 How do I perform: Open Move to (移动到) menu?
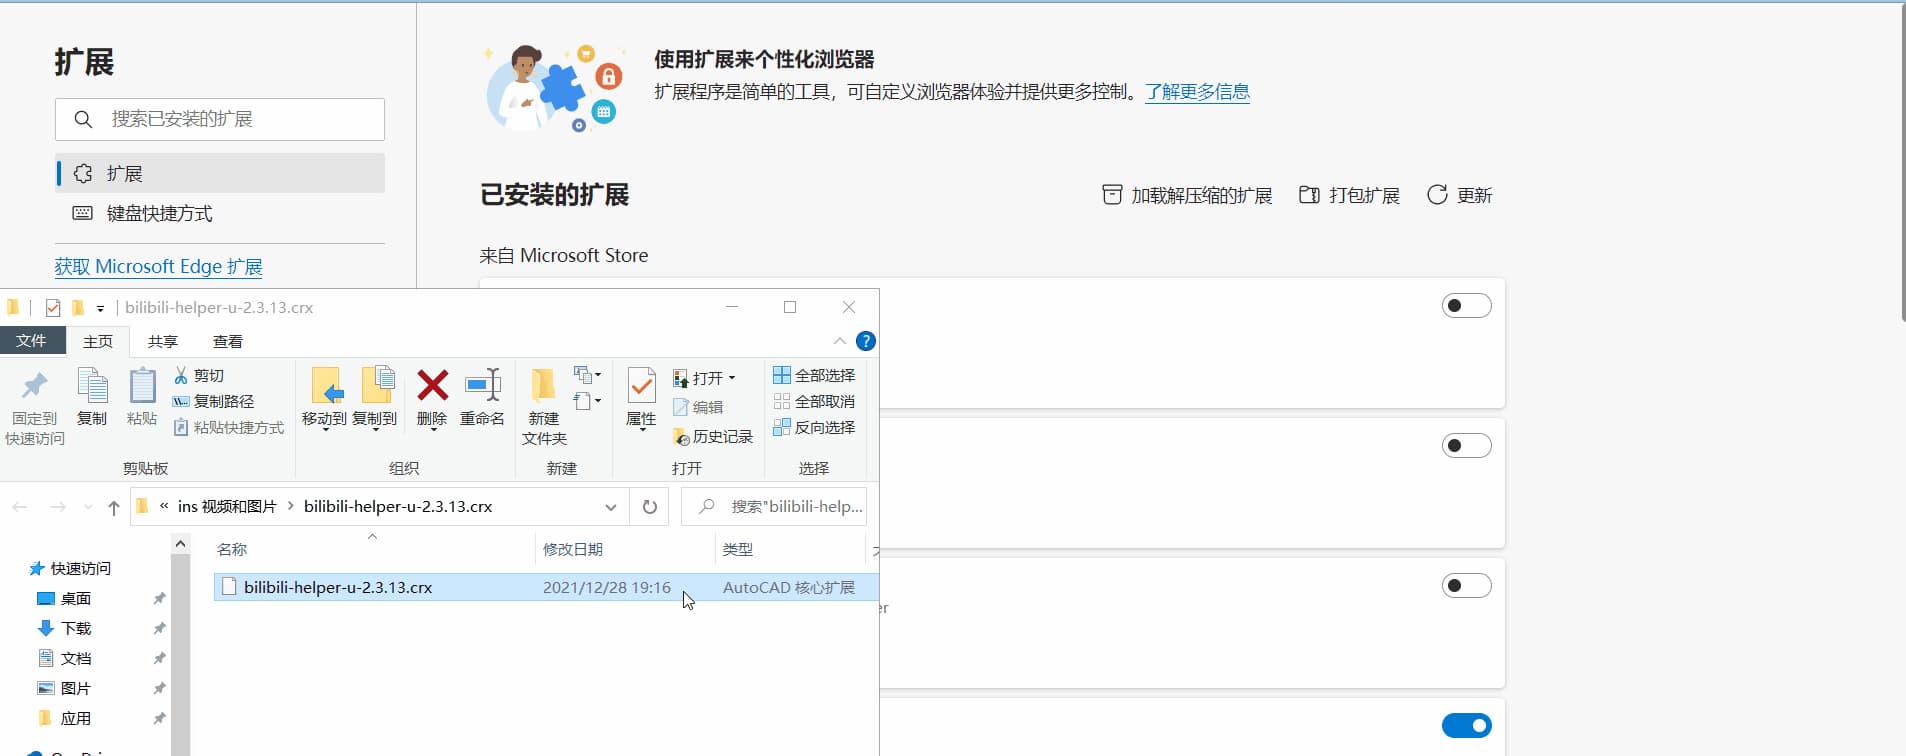click(324, 398)
